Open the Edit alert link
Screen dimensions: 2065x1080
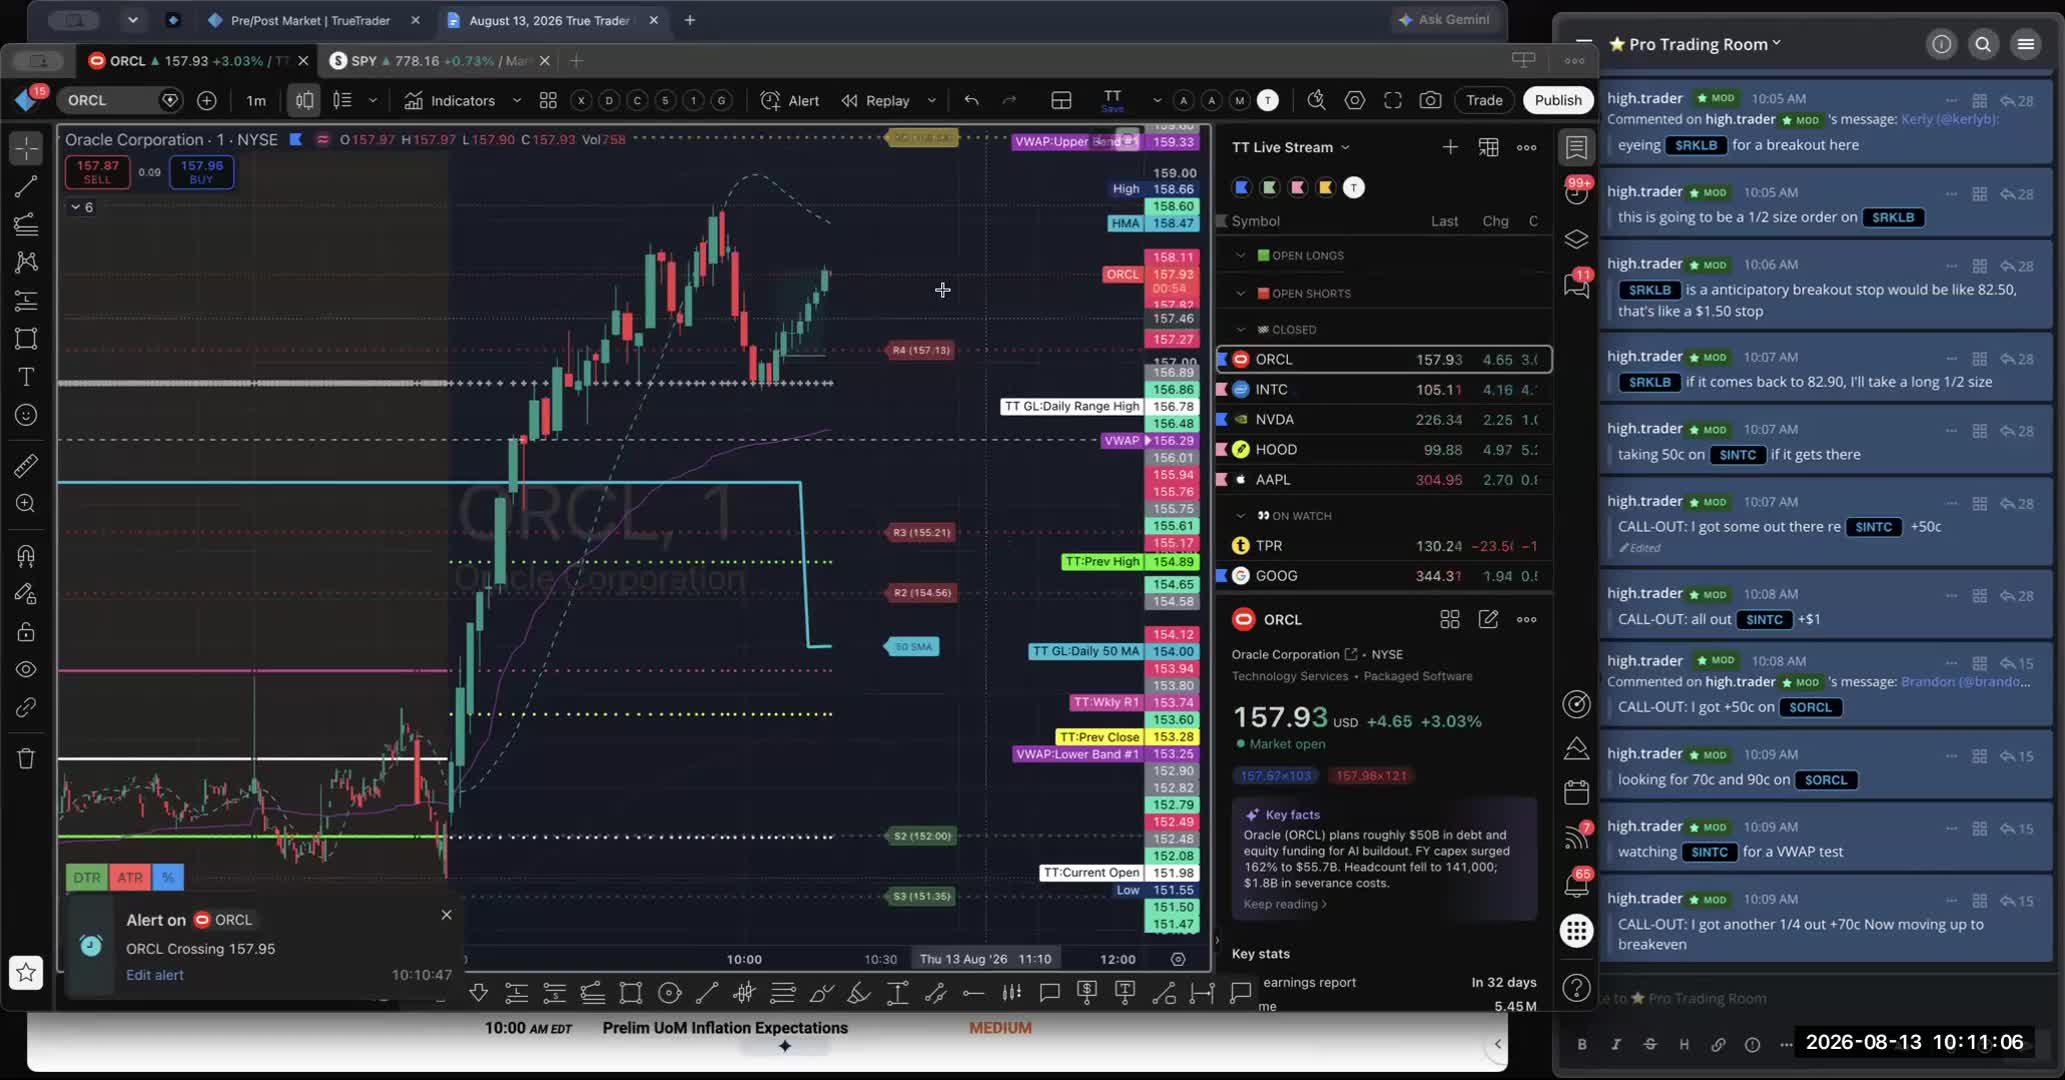click(155, 975)
